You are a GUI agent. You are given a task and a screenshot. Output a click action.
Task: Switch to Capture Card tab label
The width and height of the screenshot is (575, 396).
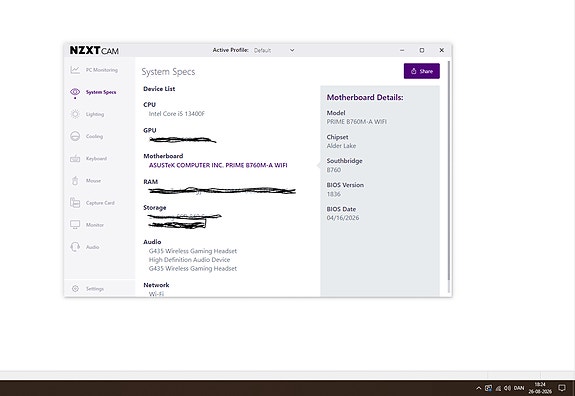(100, 202)
